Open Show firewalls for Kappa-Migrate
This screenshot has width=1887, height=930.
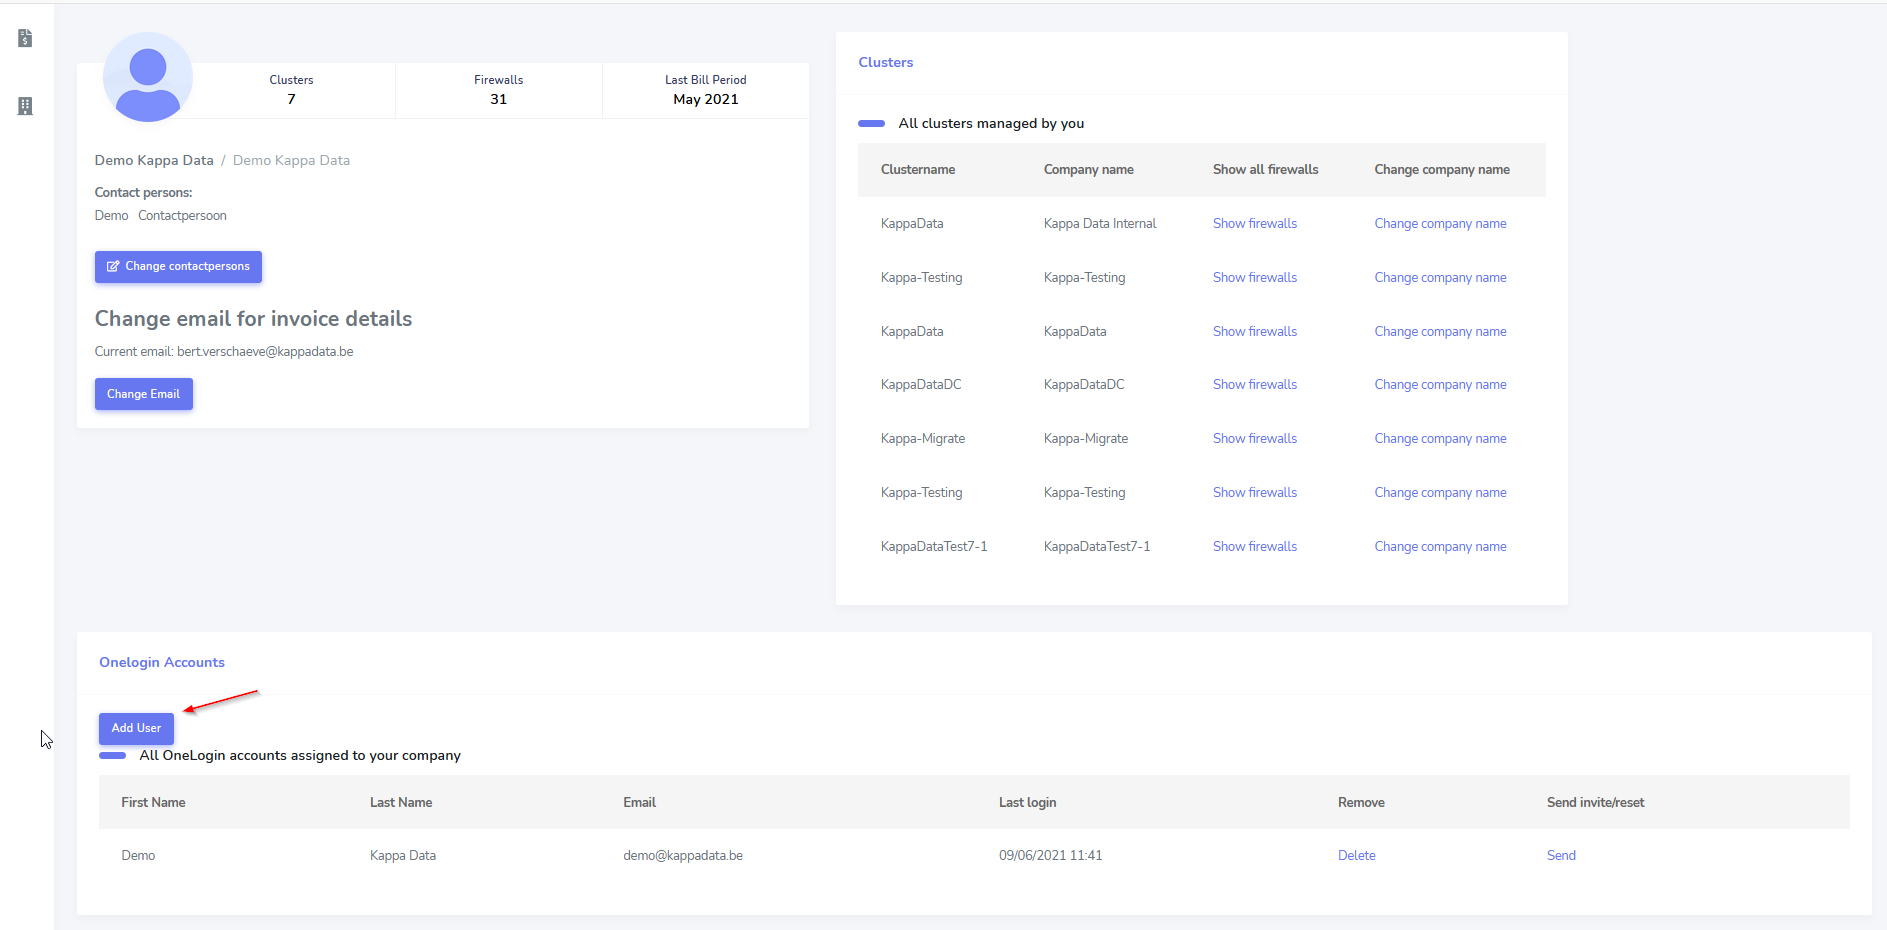pyautogui.click(x=1254, y=439)
